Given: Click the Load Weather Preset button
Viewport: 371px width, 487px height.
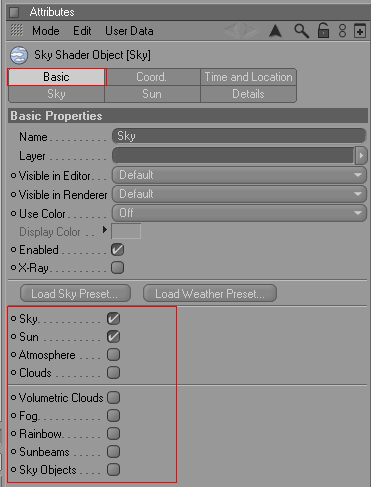Looking at the screenshot, I should 210,293.
